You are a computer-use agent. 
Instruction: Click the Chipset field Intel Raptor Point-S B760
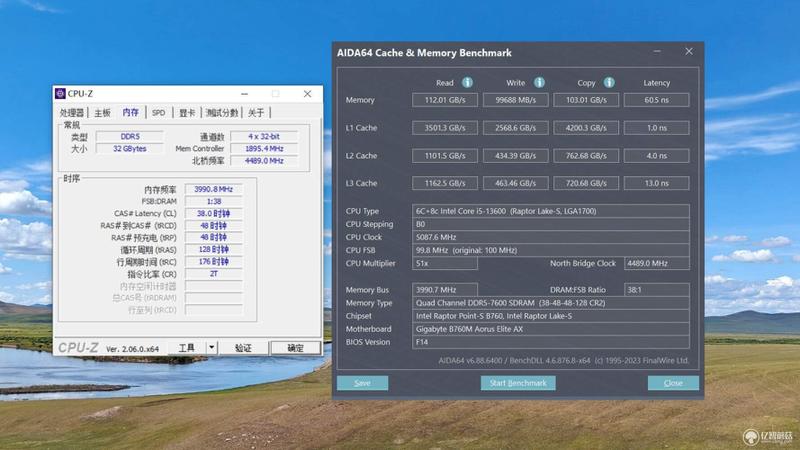551,316
